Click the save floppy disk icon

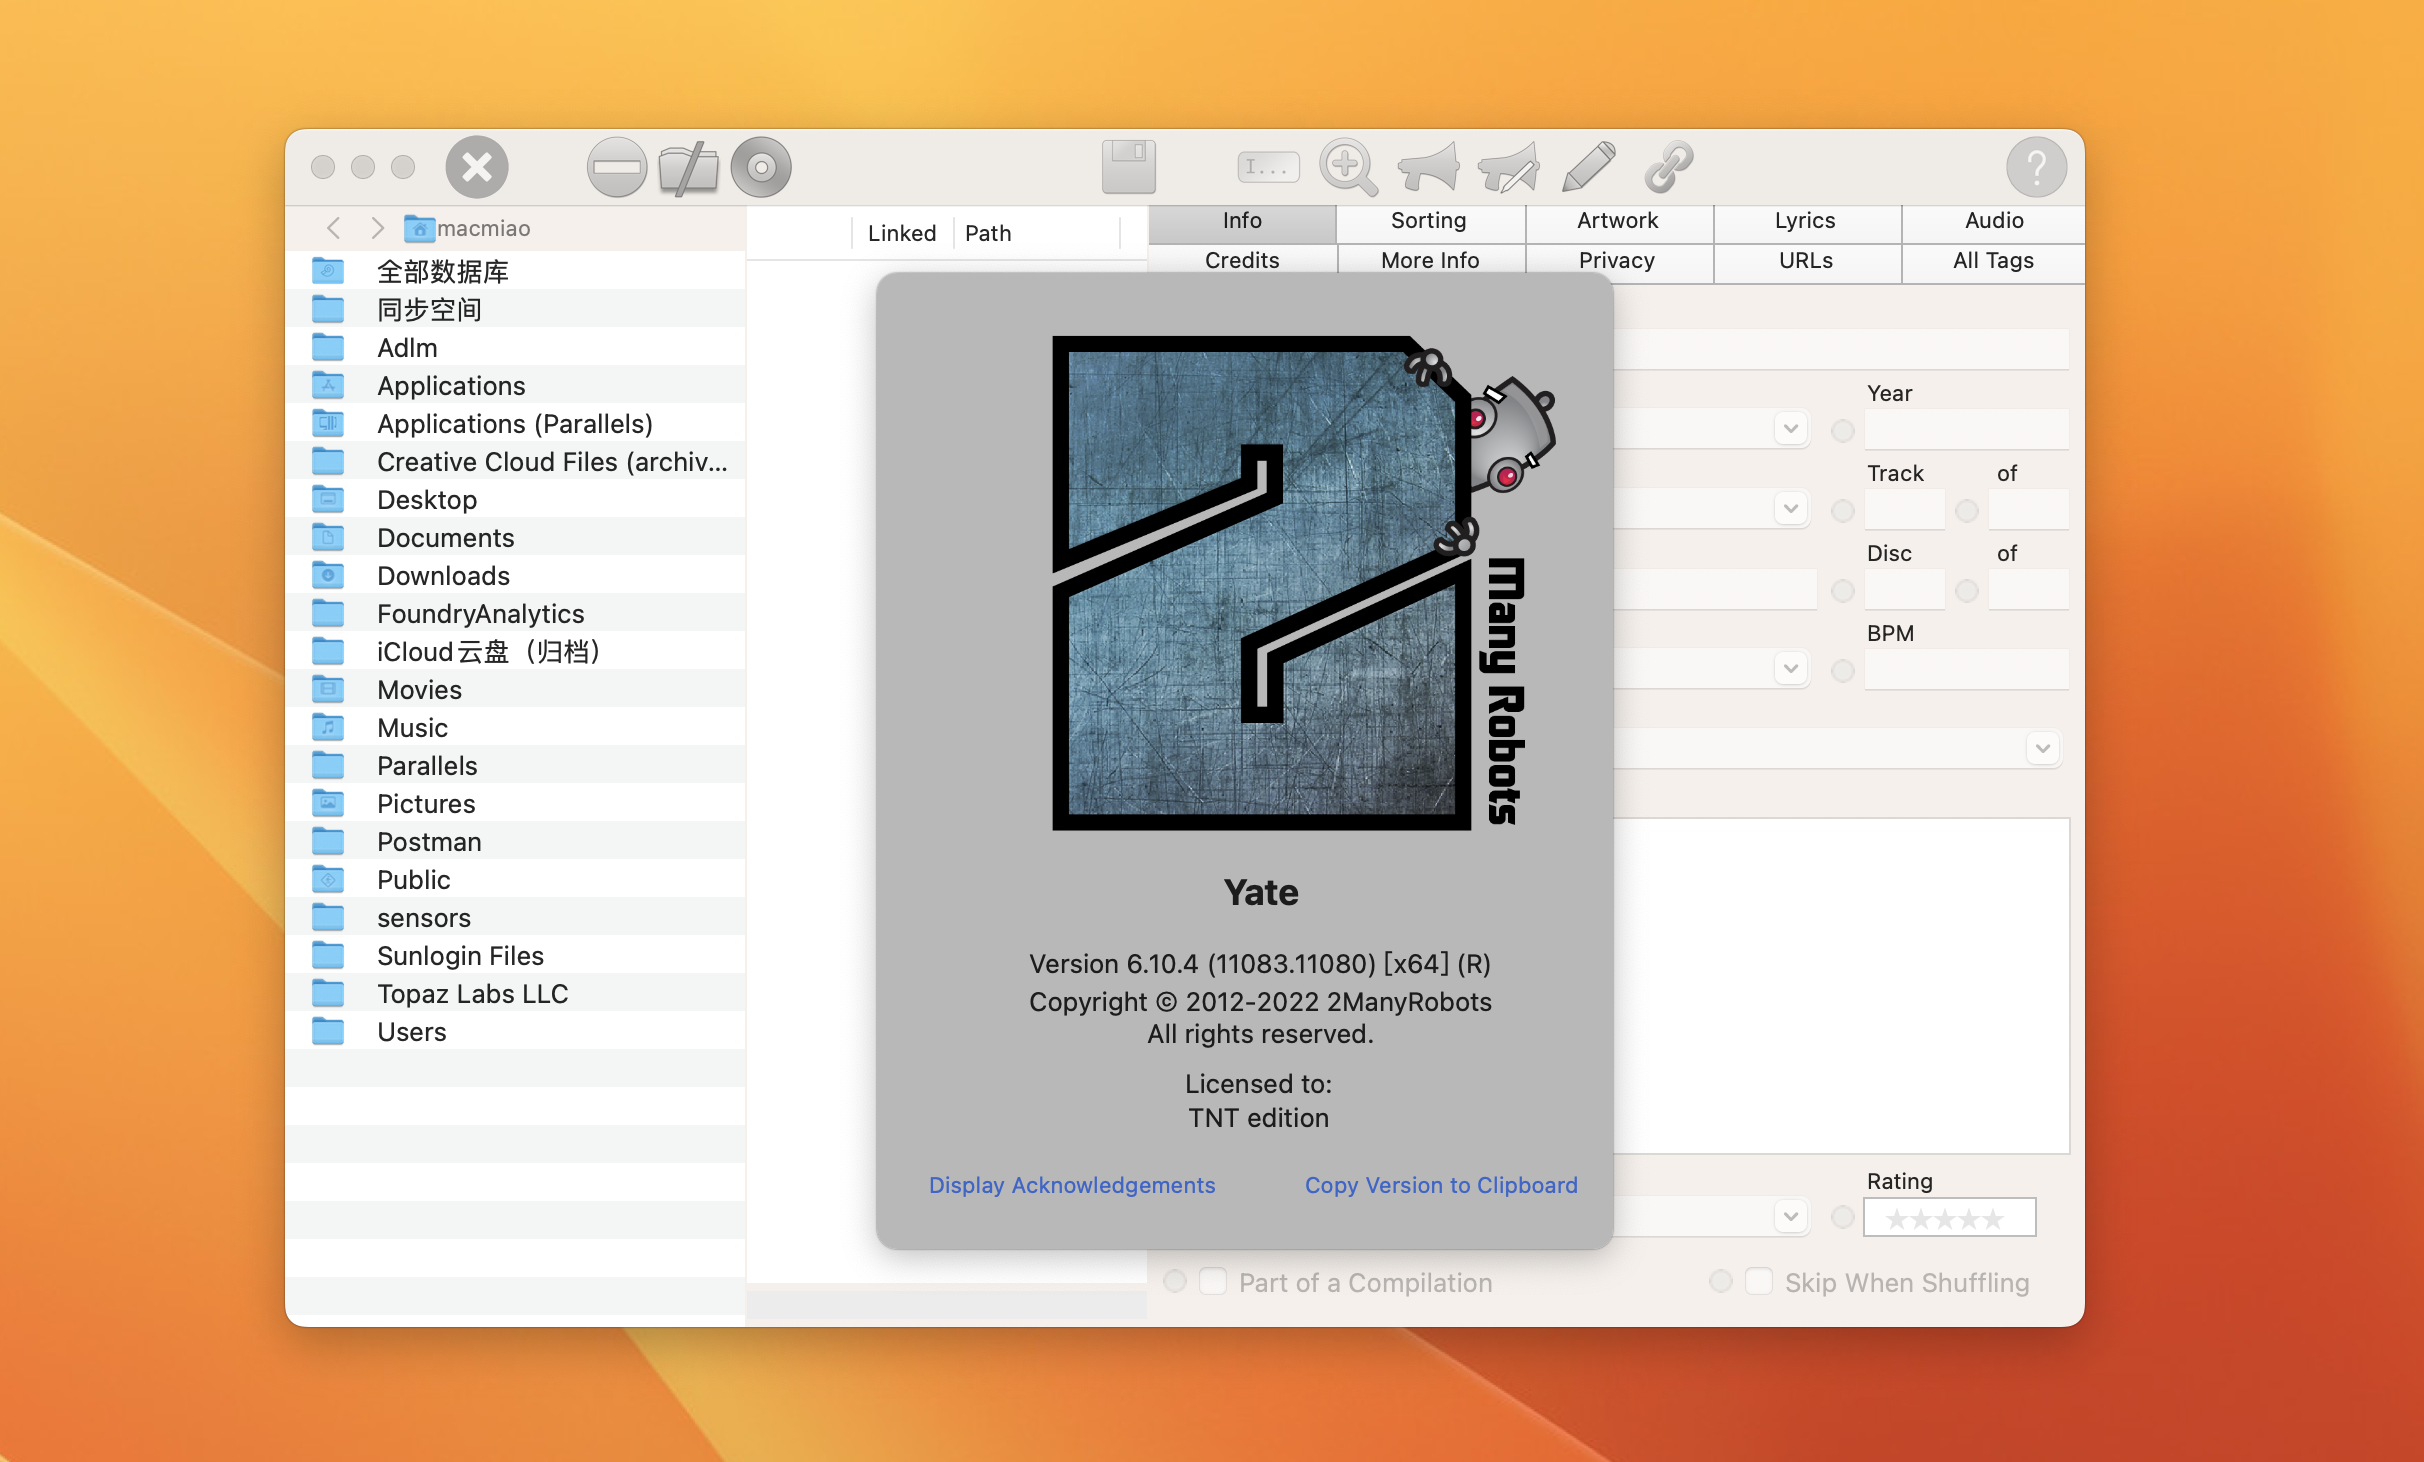pyautogui.click(x=1129, y=166)
